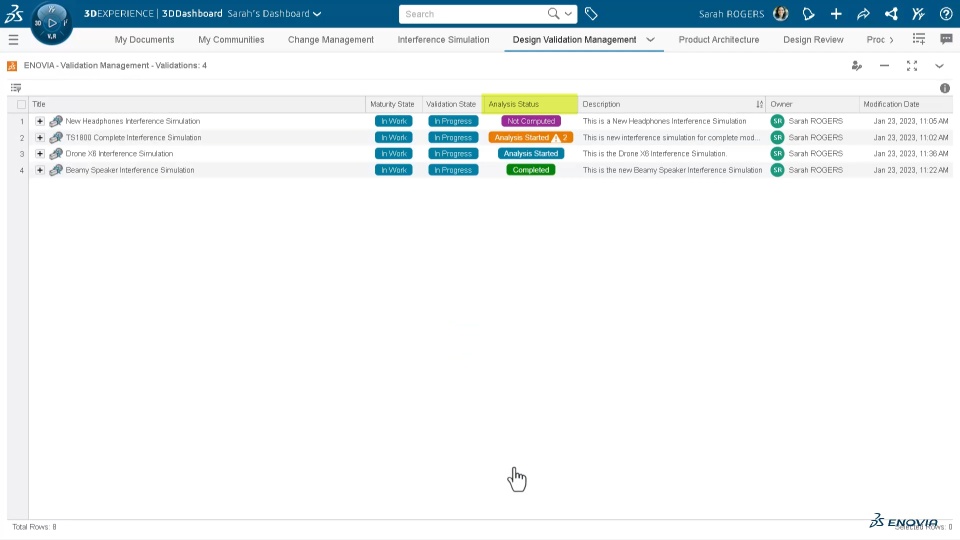This screenshot has height=540, width=960.
Task: Open the hamburger menu icon
Action: click(x=13, y=40)
